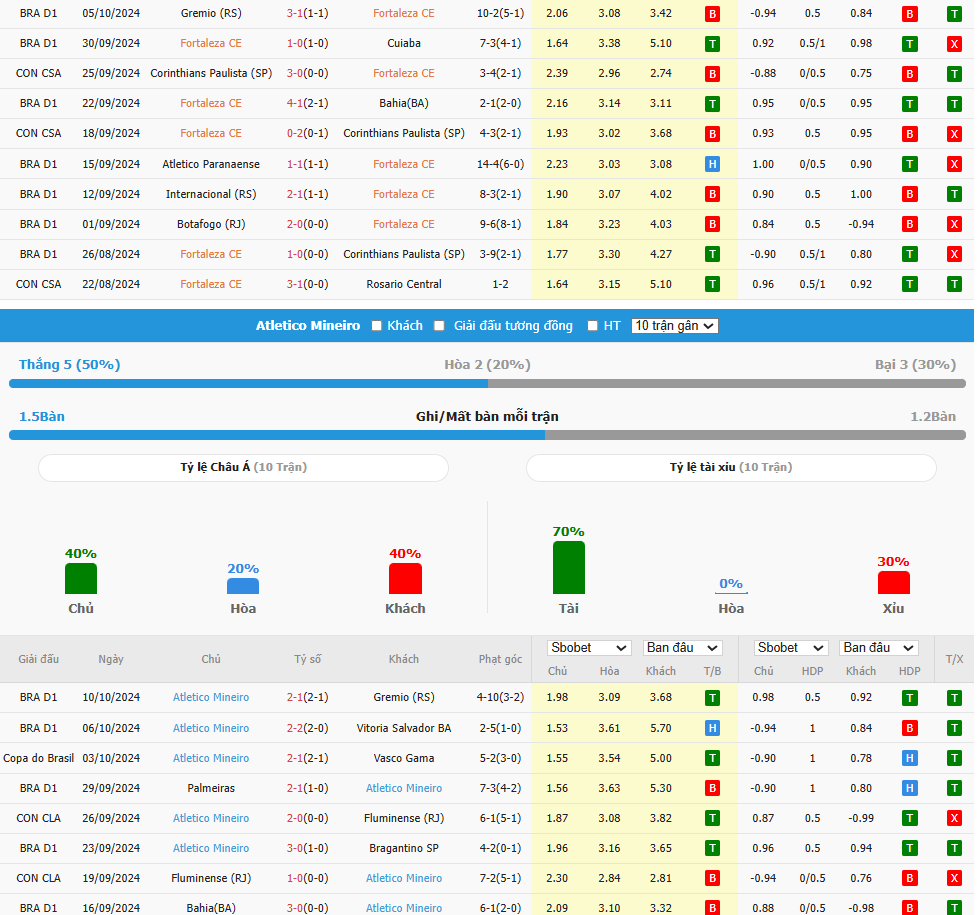Click the green T handicap badge in the 15/09/2024 Atletico Paranaense row

pos(910,164)
